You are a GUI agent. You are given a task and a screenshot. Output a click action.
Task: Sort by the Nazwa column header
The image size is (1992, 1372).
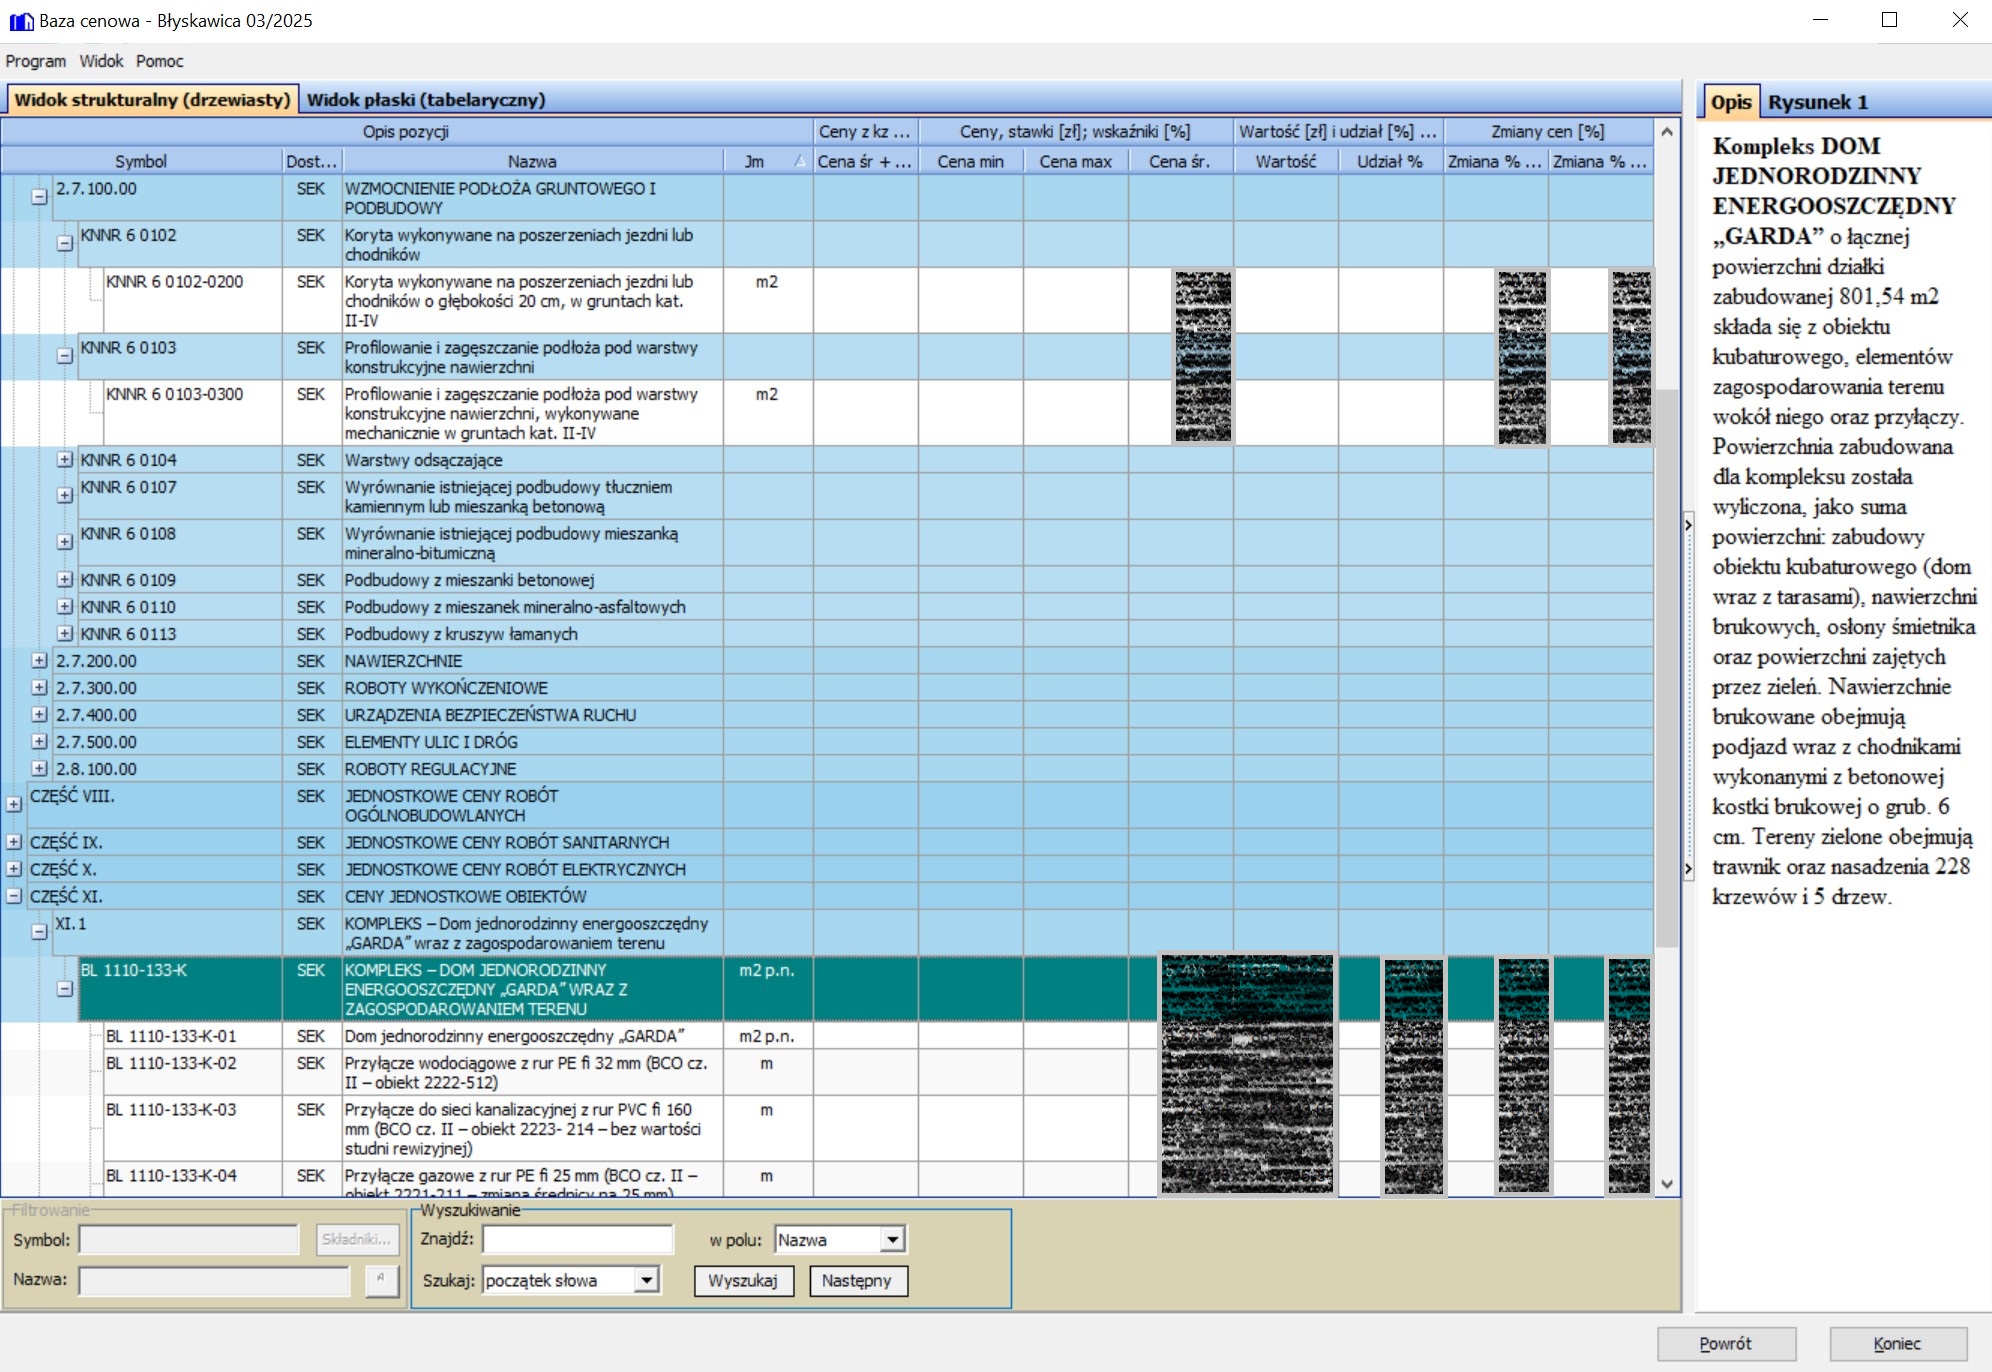pos(532,161)
